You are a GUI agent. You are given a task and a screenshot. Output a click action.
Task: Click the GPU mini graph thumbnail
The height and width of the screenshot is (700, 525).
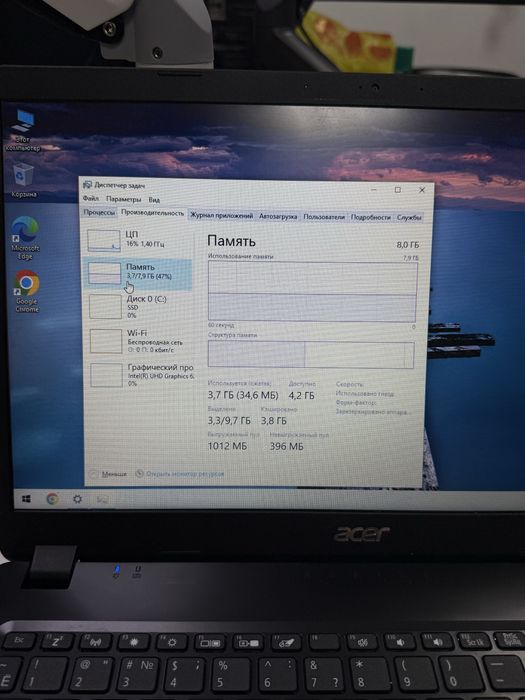point(106,375)
